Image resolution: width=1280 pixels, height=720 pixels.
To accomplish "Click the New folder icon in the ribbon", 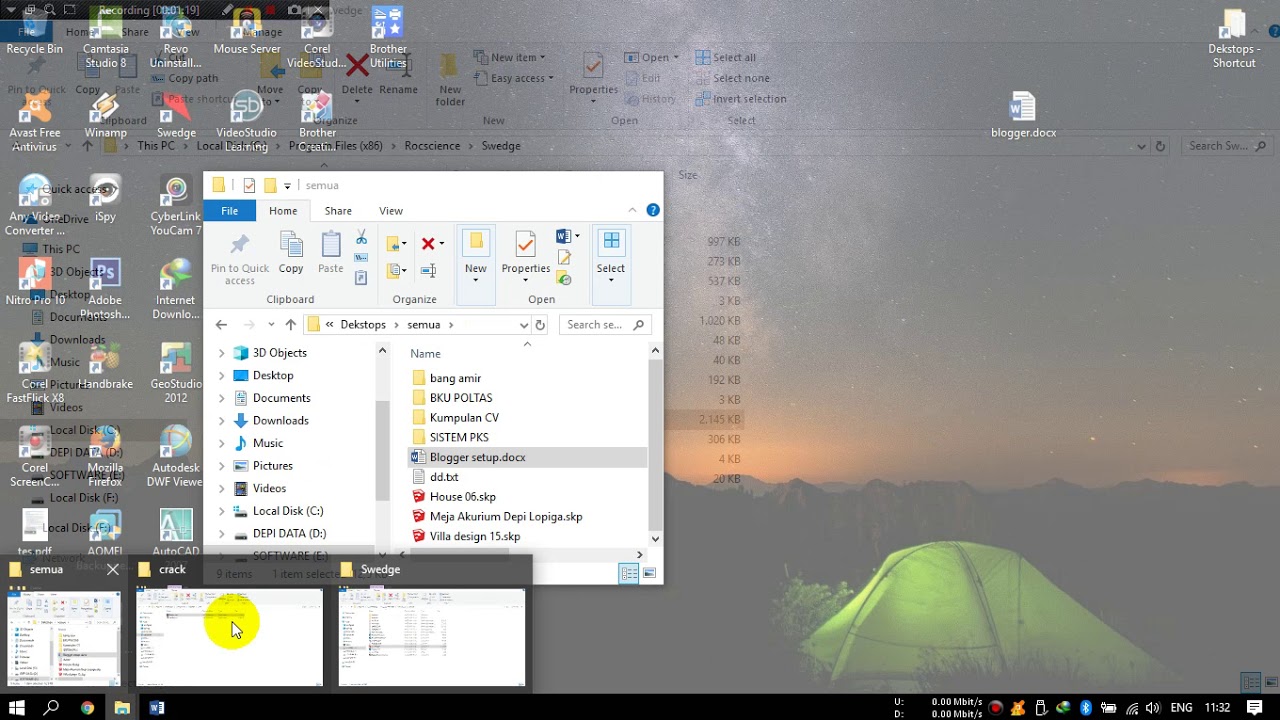I will (x=476, y=242).
